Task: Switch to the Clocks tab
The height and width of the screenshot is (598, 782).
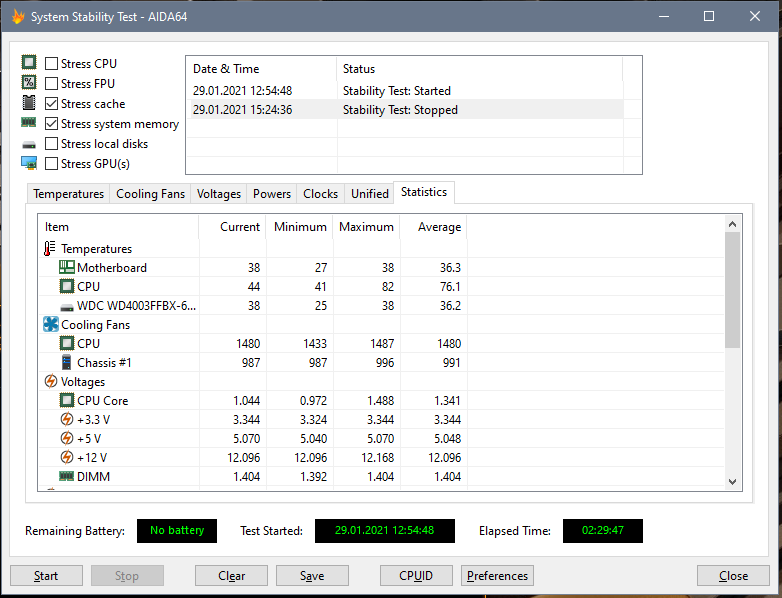Action: coord(320,194)
